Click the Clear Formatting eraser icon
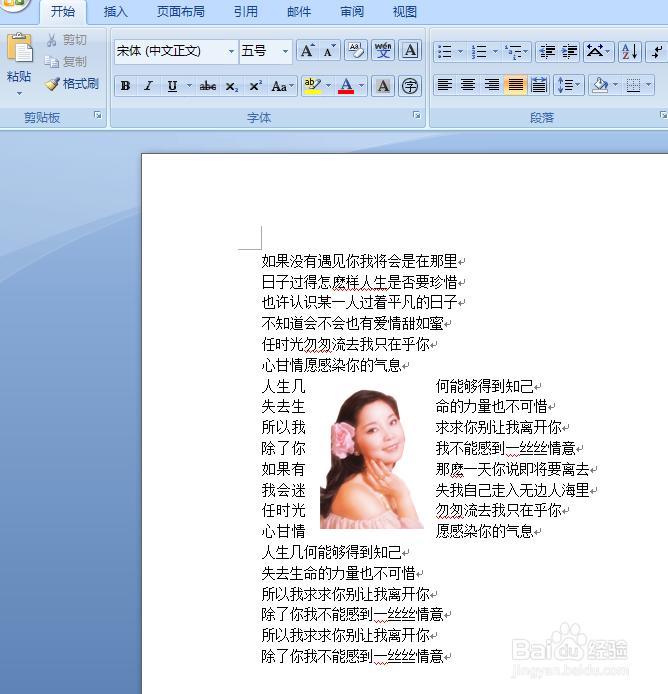The width and height of the screenshot is (668, 694). pyautogui.click(x=356, y=51)
